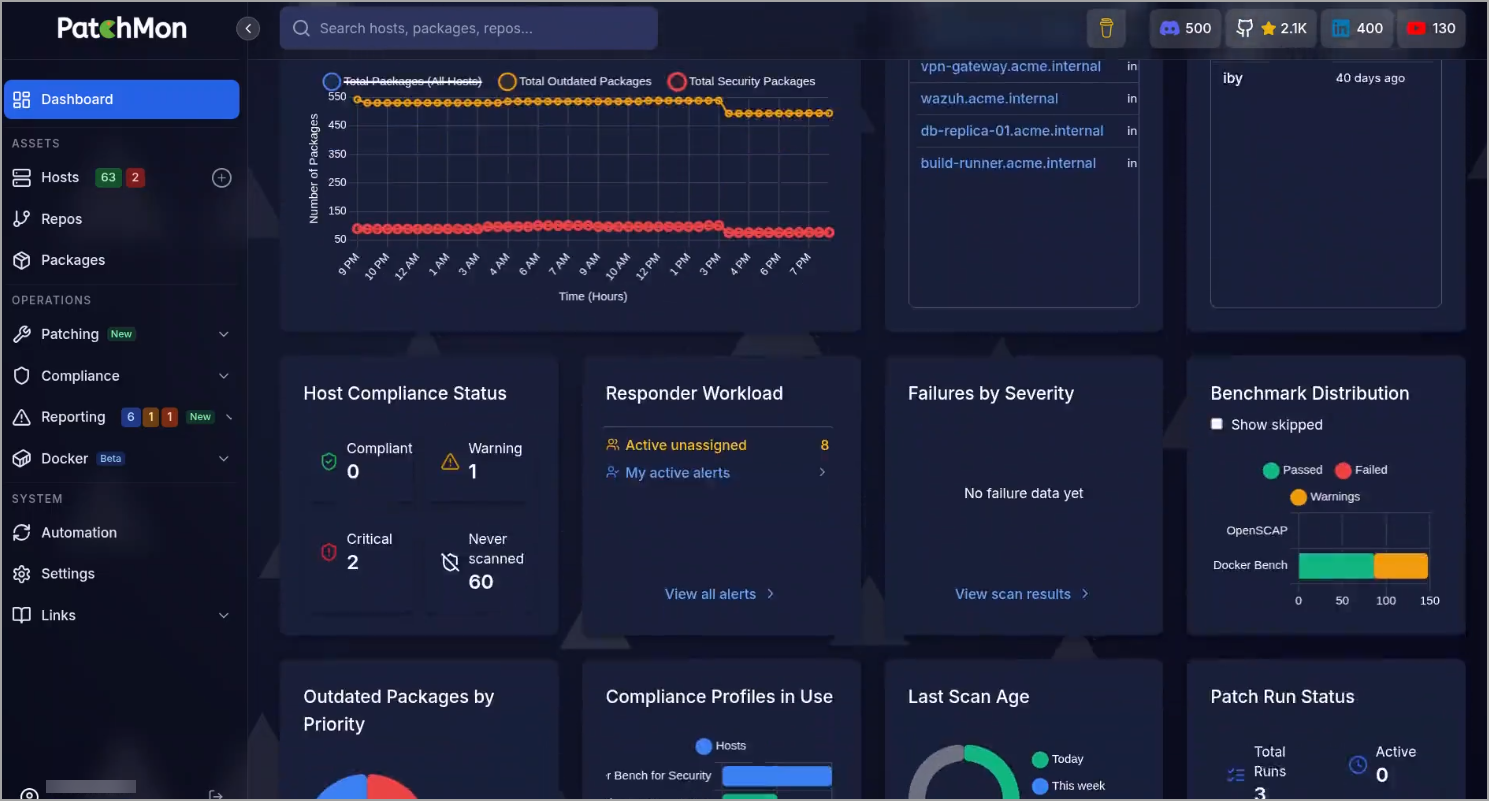Click the Active clock icon in Patch Run Status
1489x801 pixels.
pyautogui.click(x=1358, y=764)
